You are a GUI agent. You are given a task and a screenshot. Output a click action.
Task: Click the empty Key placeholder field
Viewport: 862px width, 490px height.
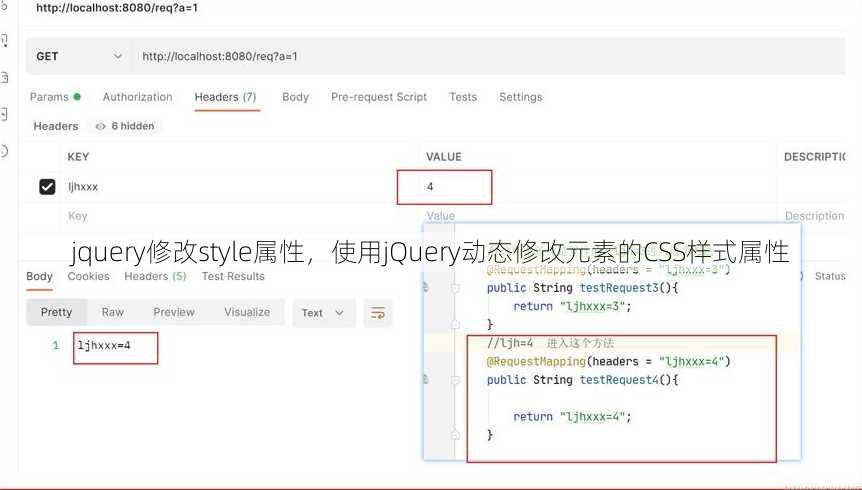point(239,216)
